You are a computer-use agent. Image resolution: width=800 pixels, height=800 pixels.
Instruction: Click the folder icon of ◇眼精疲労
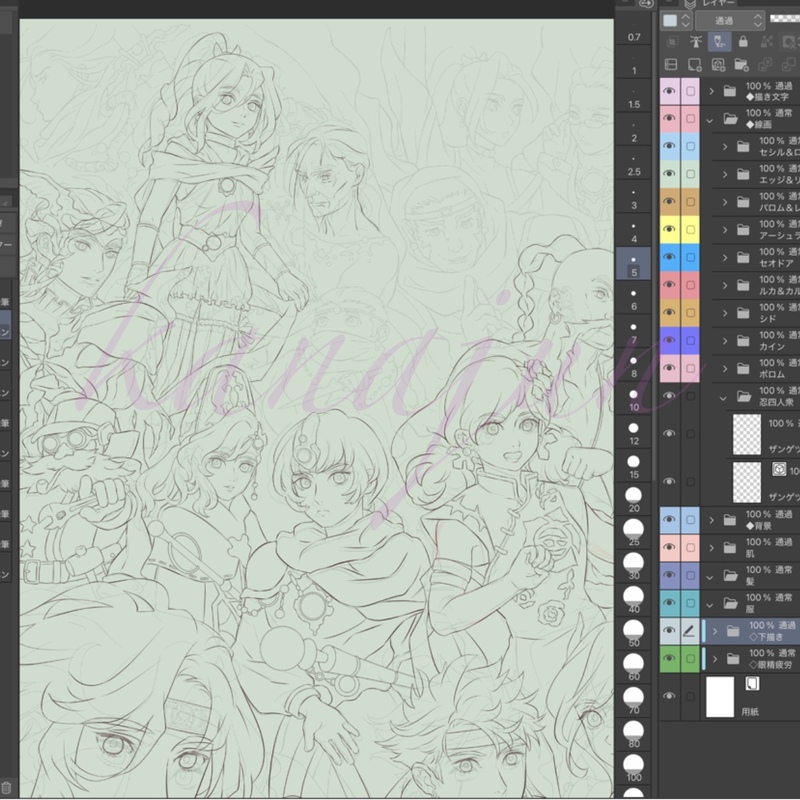[733, 659]
